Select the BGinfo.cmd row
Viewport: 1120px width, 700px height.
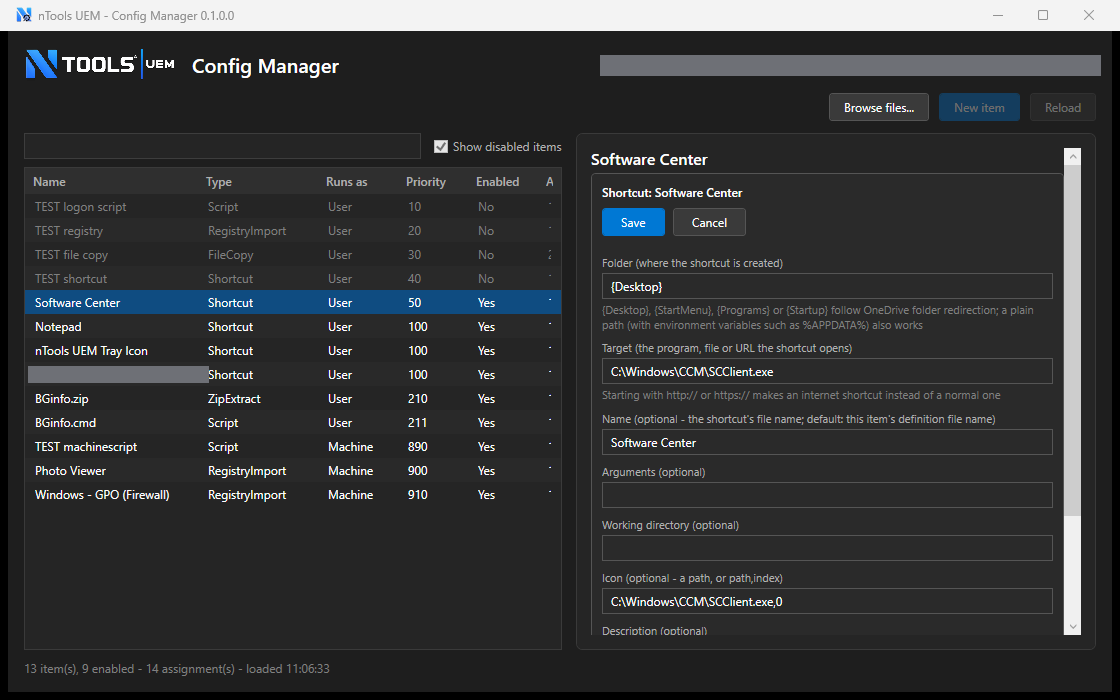[293, 423]
